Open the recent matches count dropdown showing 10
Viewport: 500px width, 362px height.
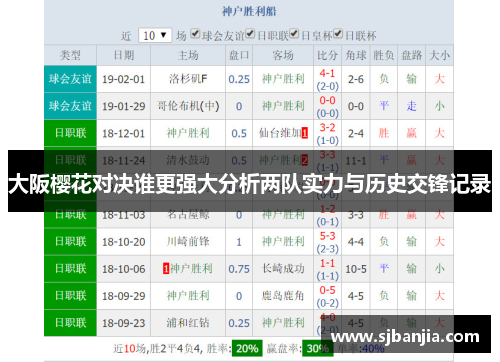pos(155,35)
